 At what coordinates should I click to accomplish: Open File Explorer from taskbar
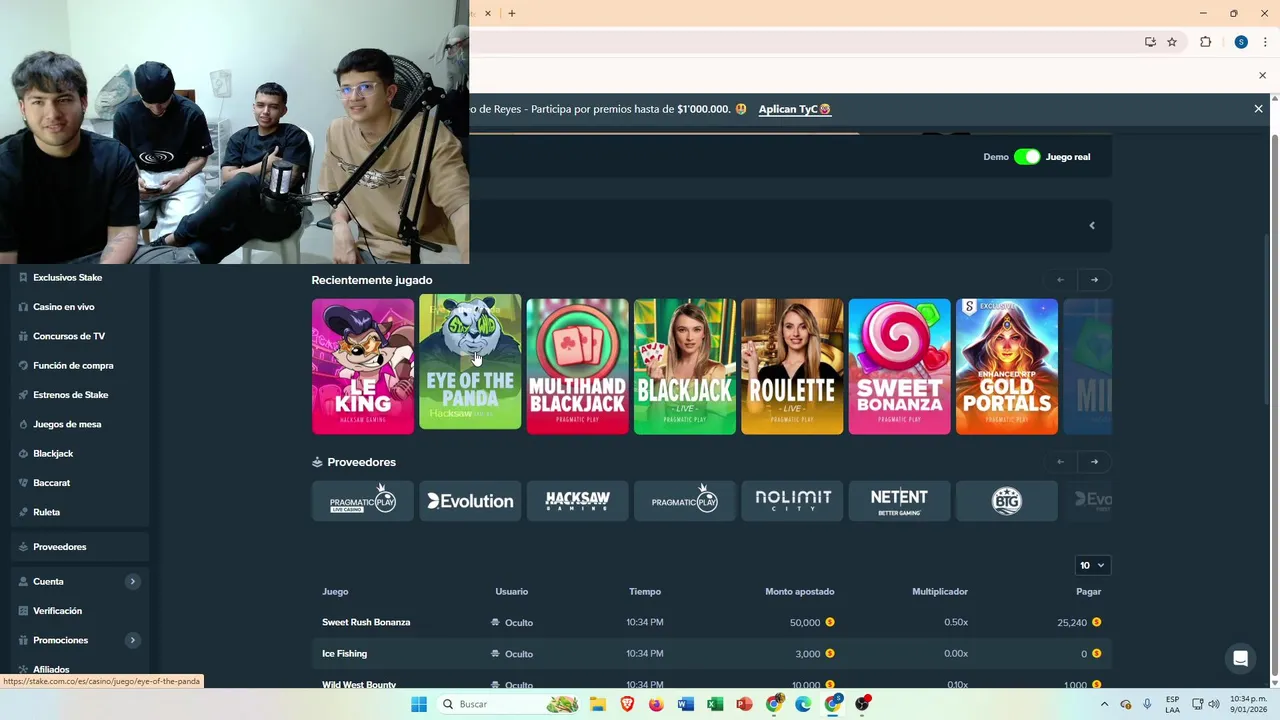click(598, 704)
